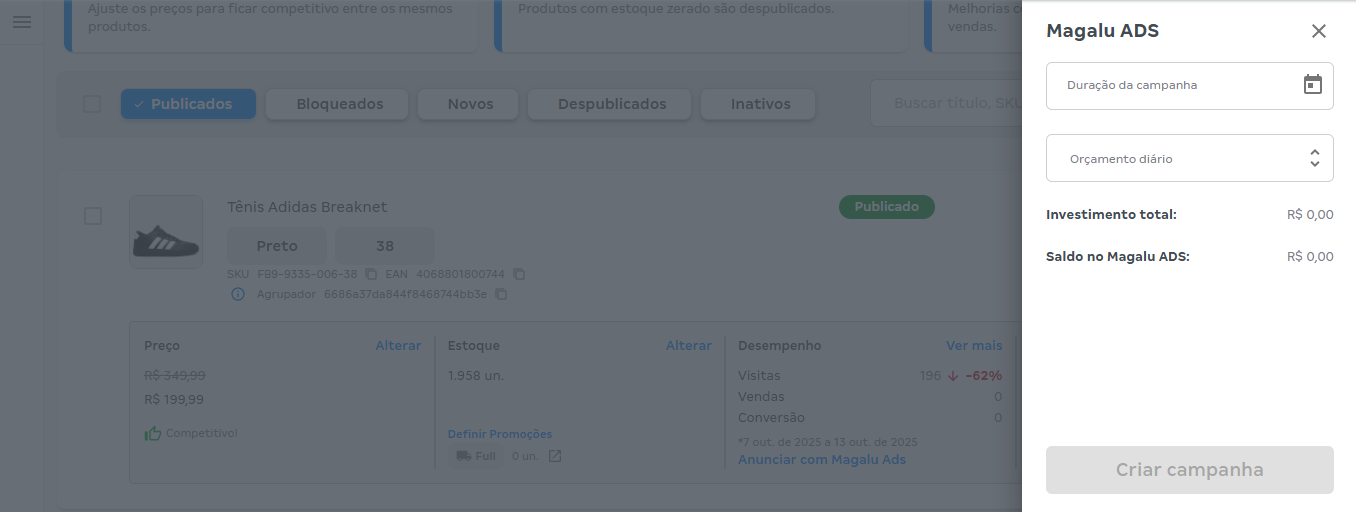Copy the Agrupador ID
The height and width of the screenshot is (512, 1356).
(501, 294)
